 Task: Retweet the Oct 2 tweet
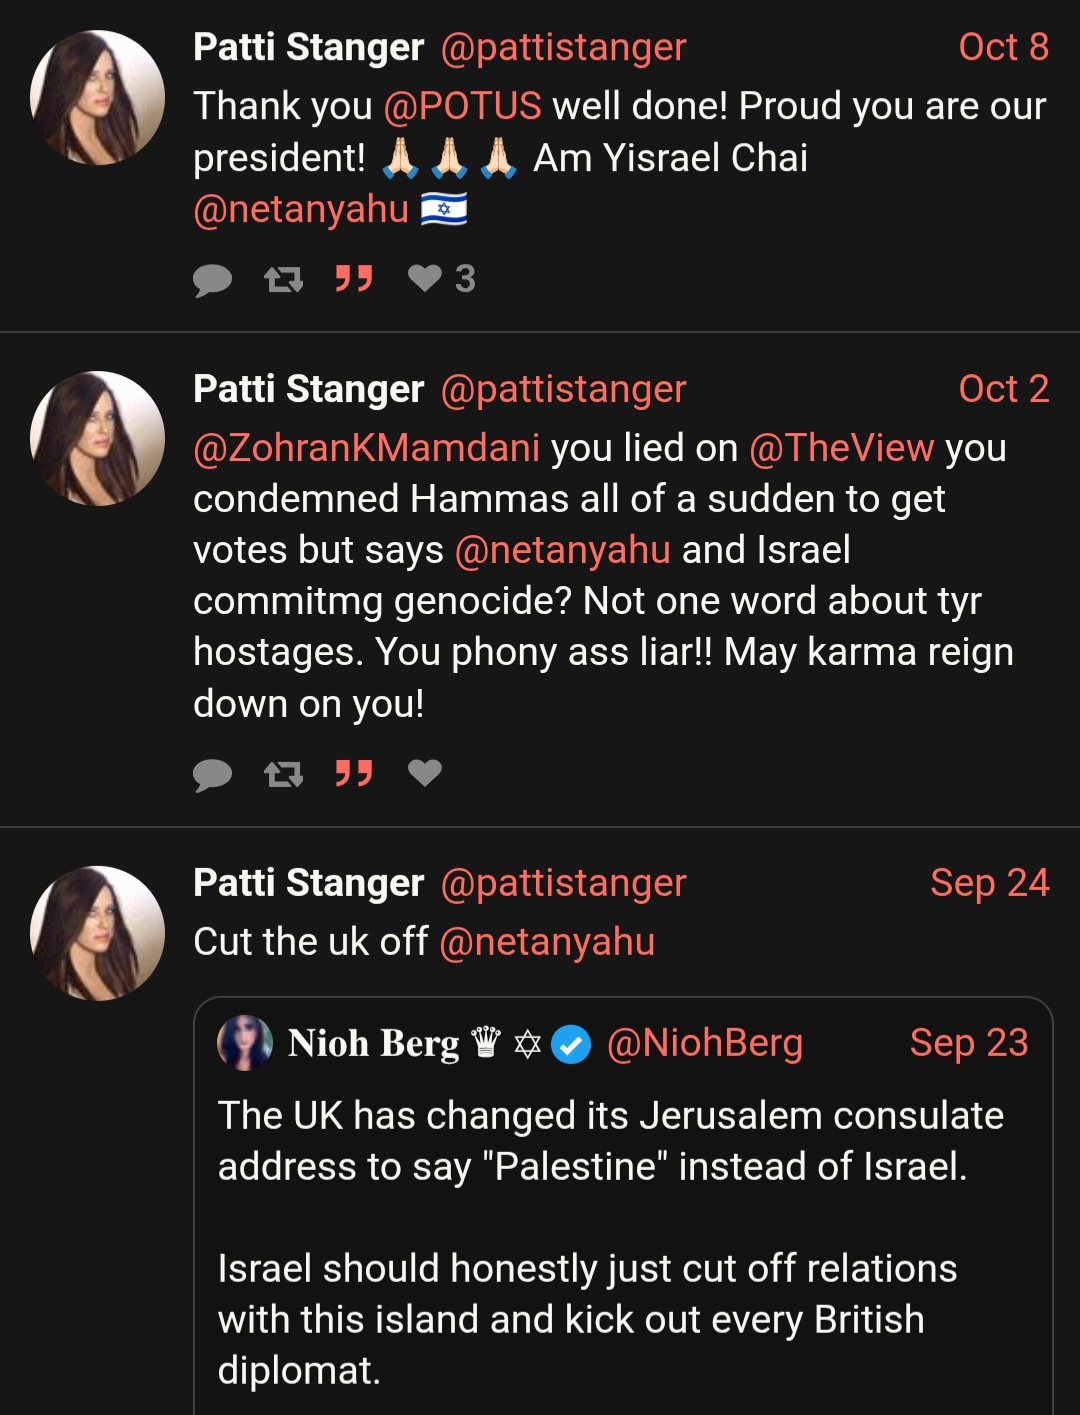pyautogui.click(x=283, y=773)
